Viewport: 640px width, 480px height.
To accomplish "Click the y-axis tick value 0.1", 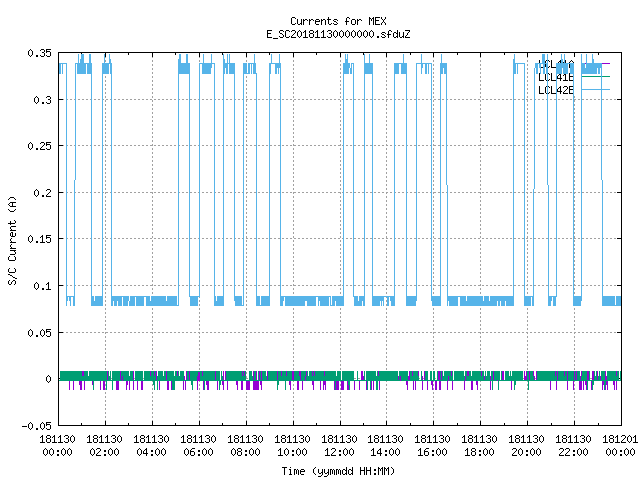I will click(42, 286).
